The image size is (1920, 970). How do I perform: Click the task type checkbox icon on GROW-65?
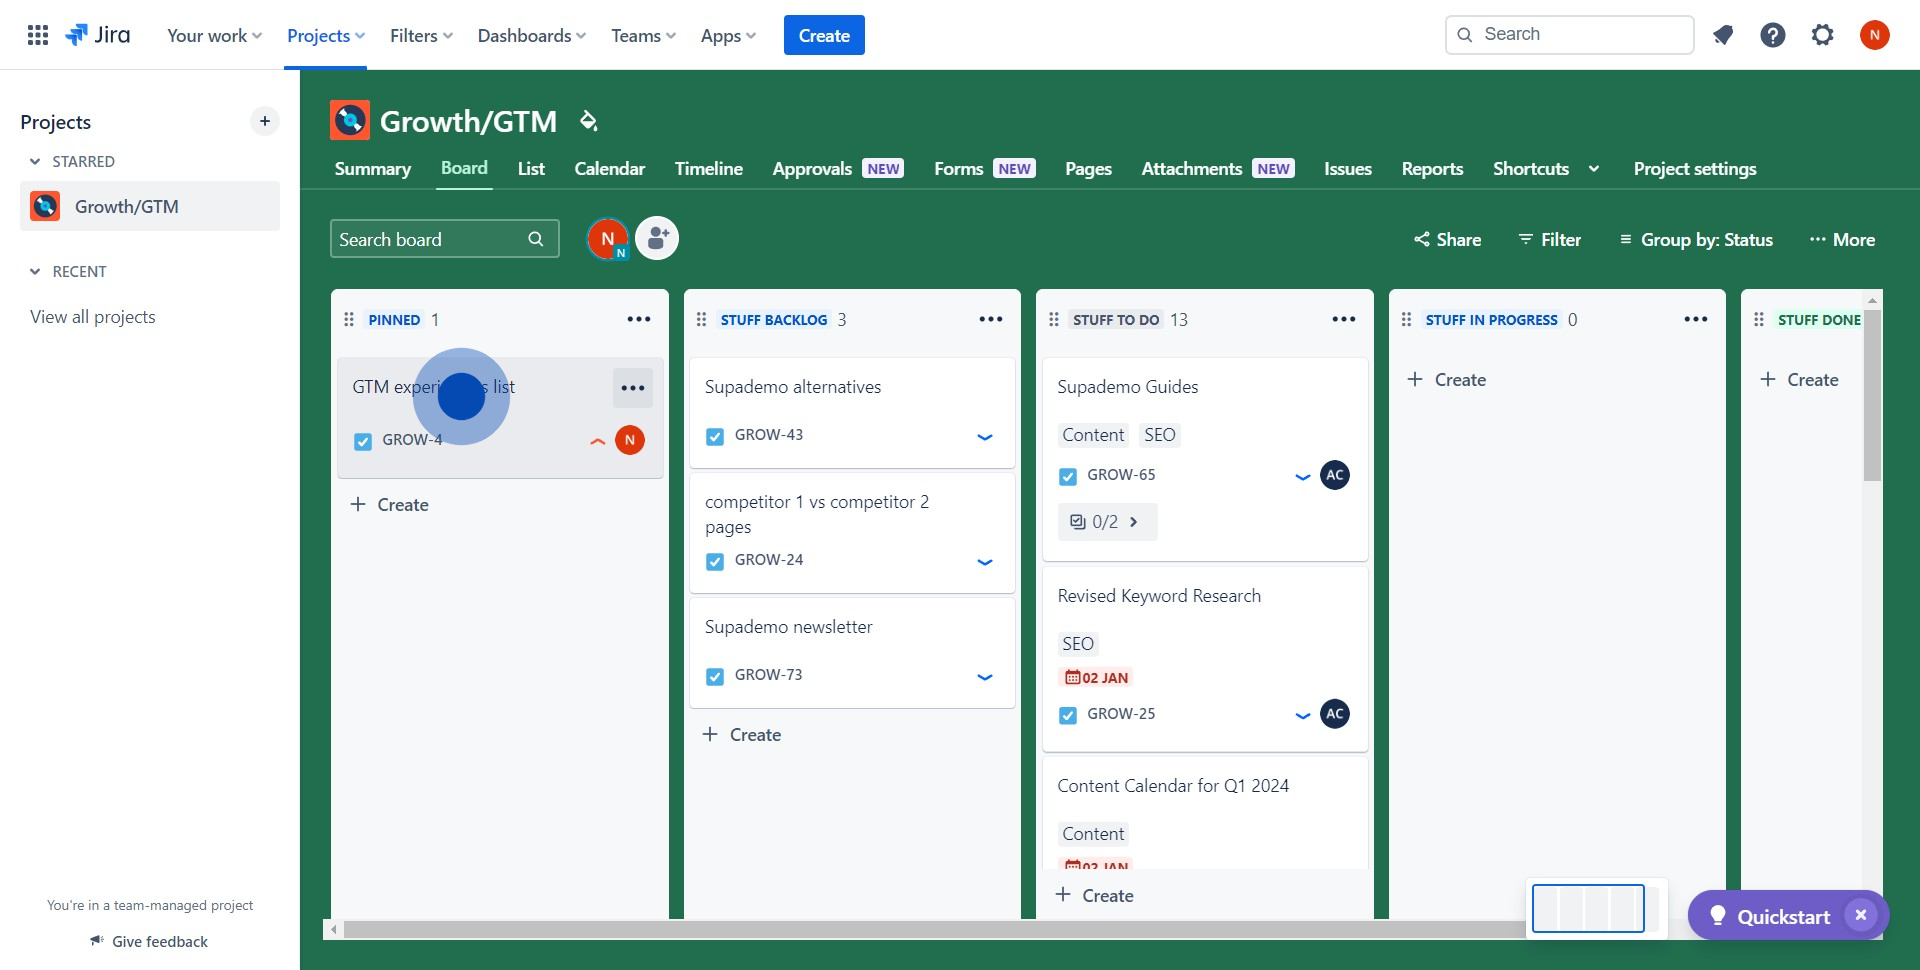1068,476
